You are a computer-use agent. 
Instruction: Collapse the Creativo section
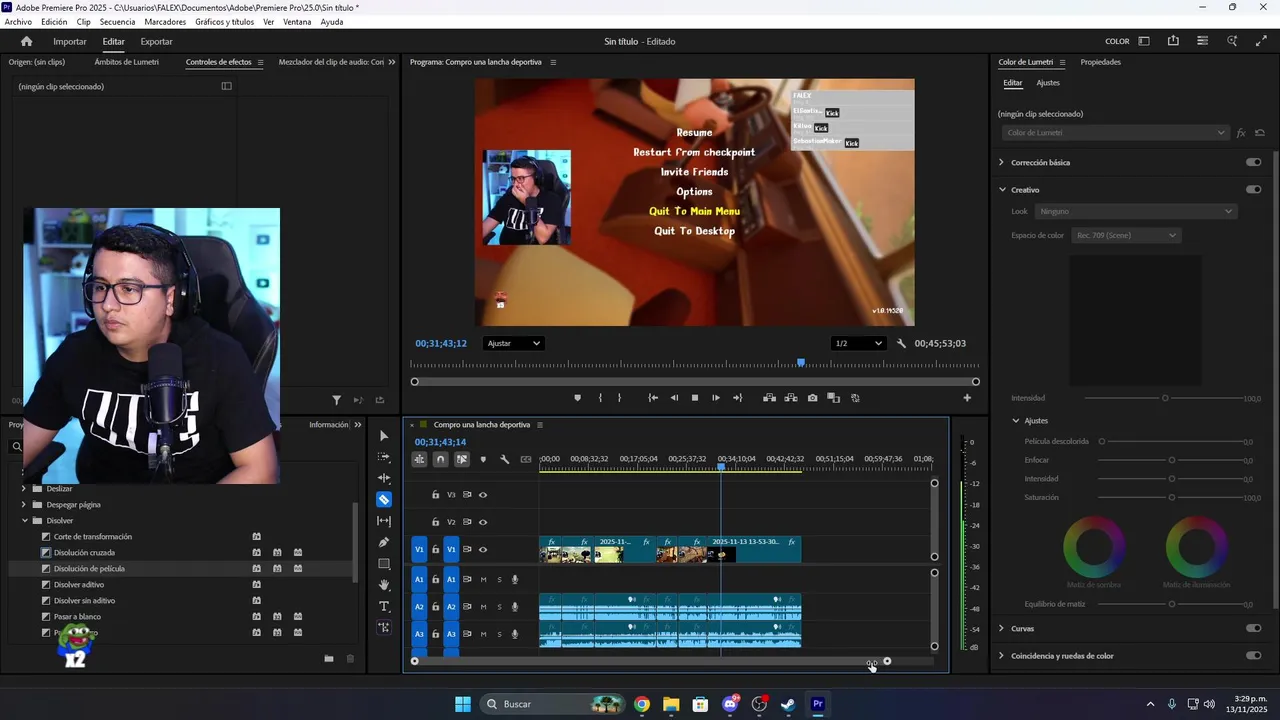(1002, 189)
